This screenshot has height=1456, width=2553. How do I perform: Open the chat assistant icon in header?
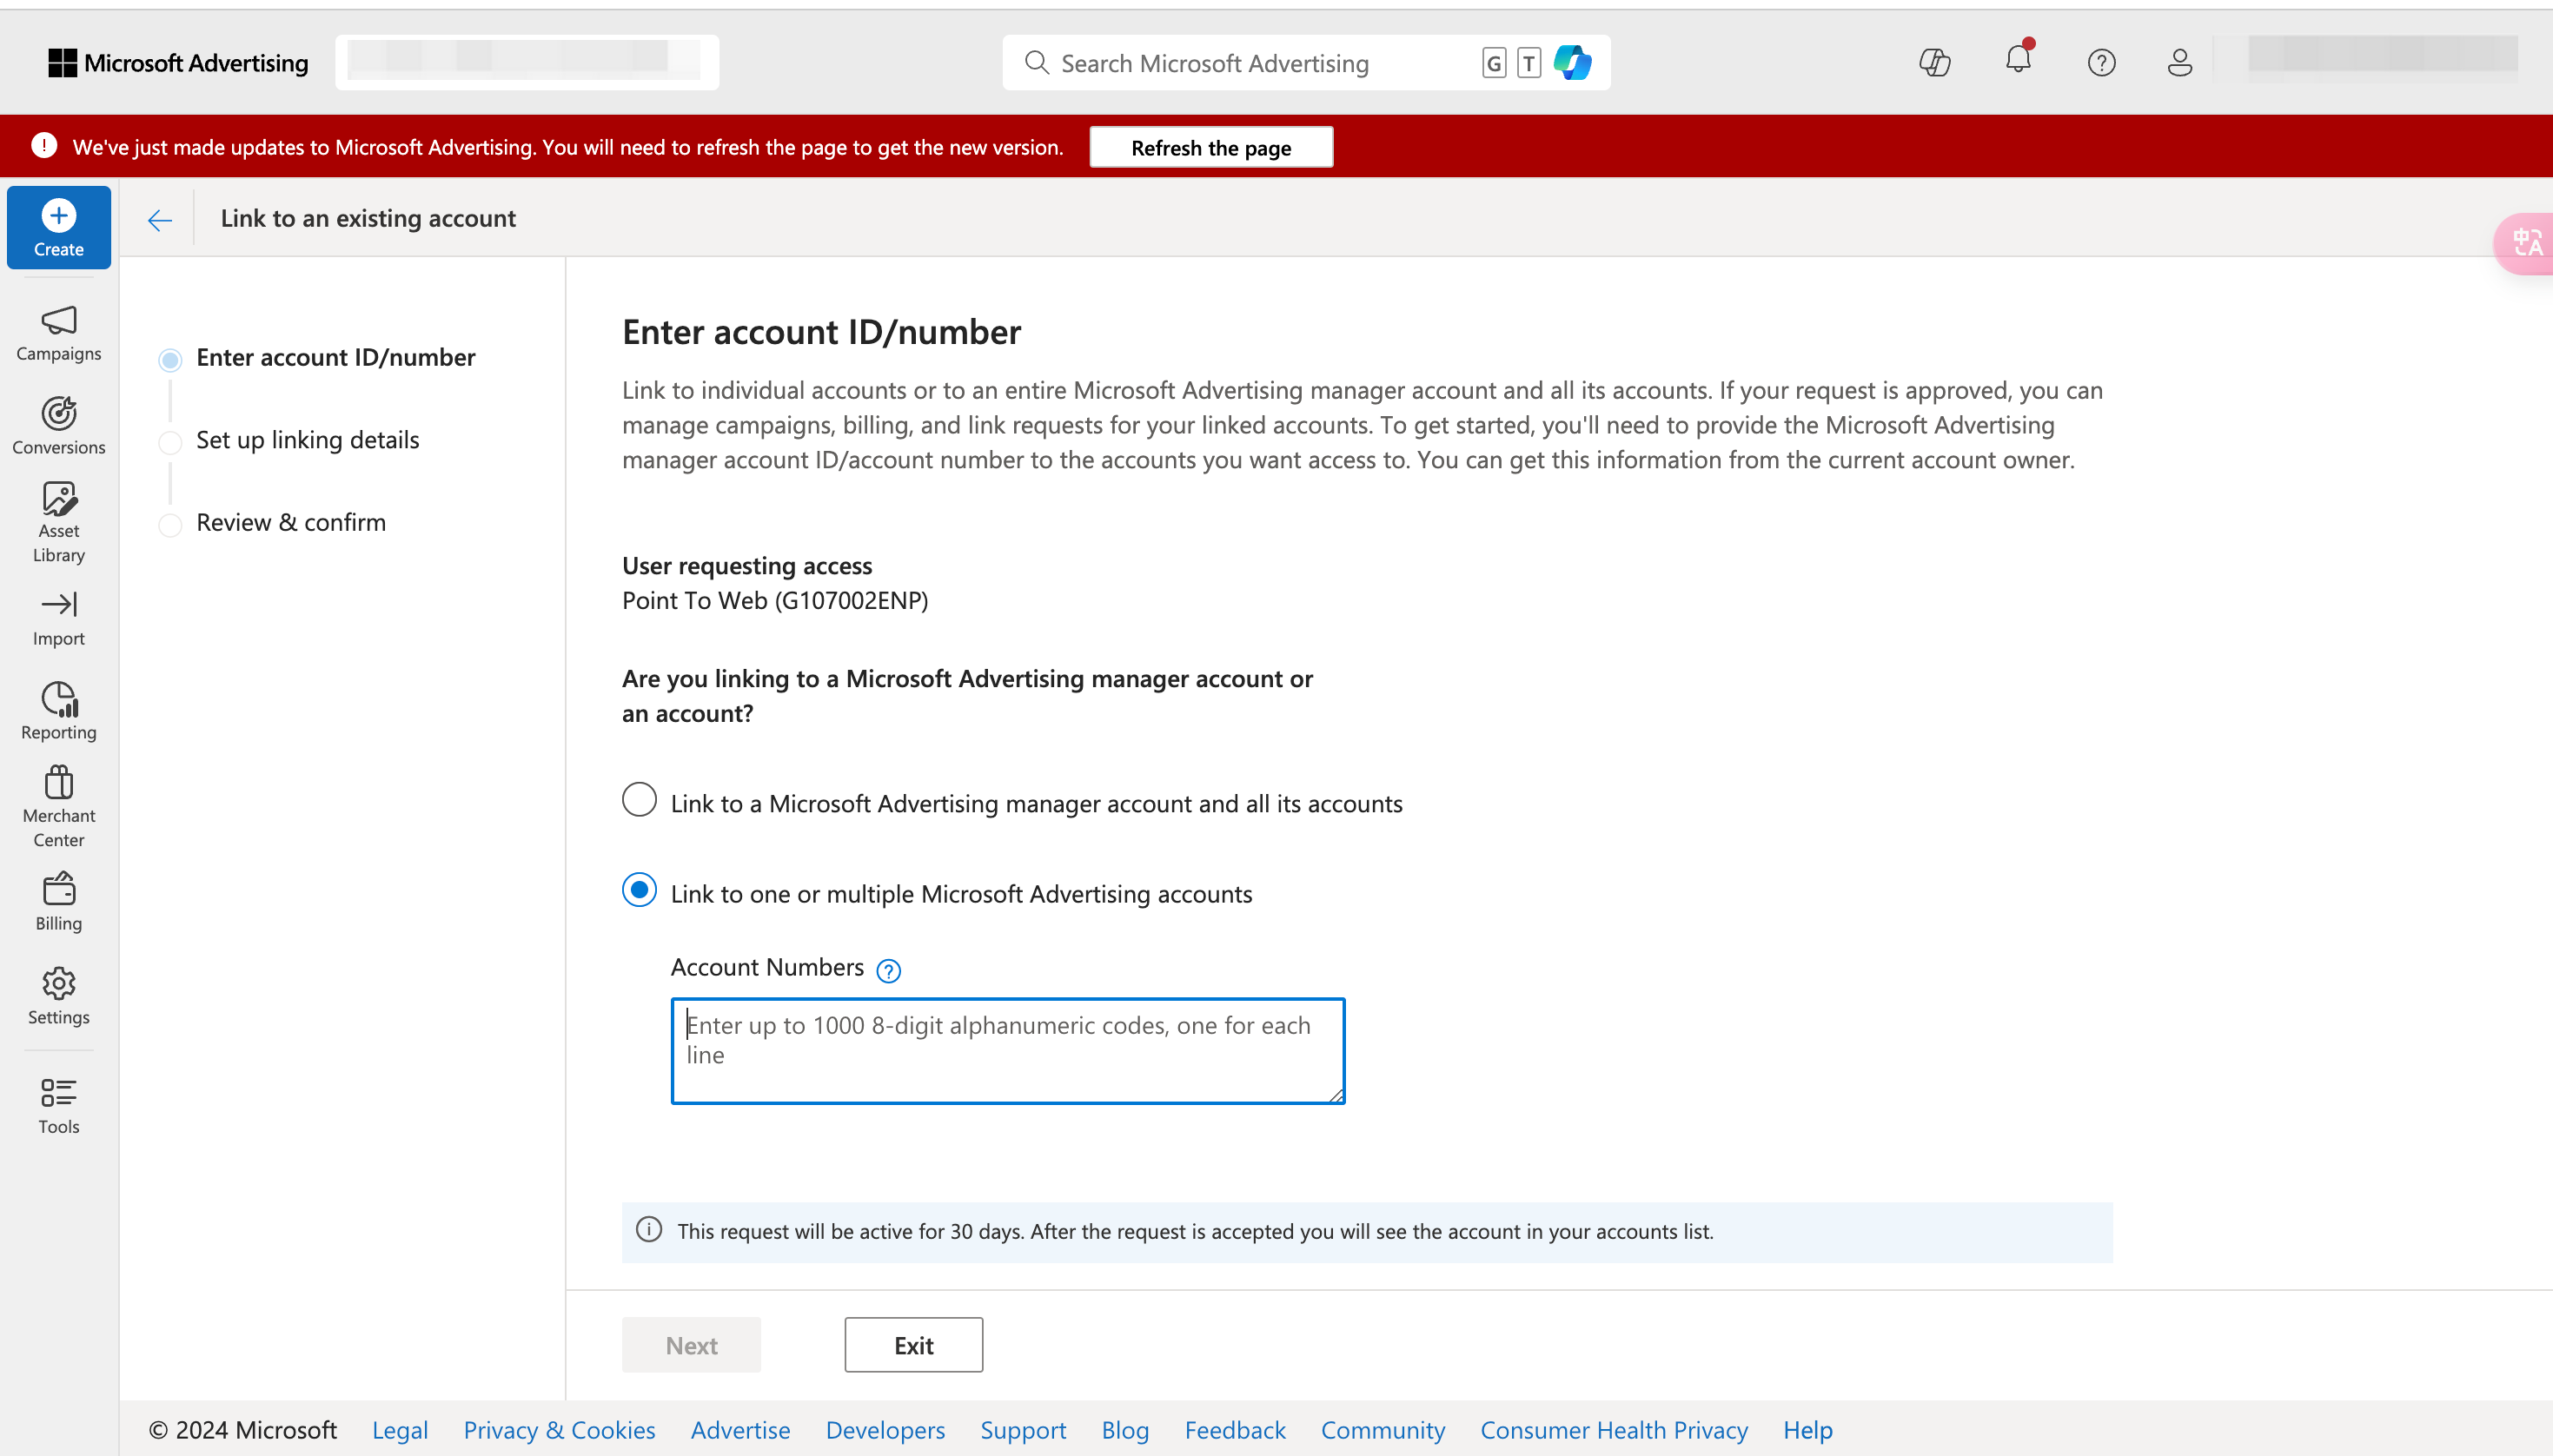pyautogui.click(x=1935, y=63)
